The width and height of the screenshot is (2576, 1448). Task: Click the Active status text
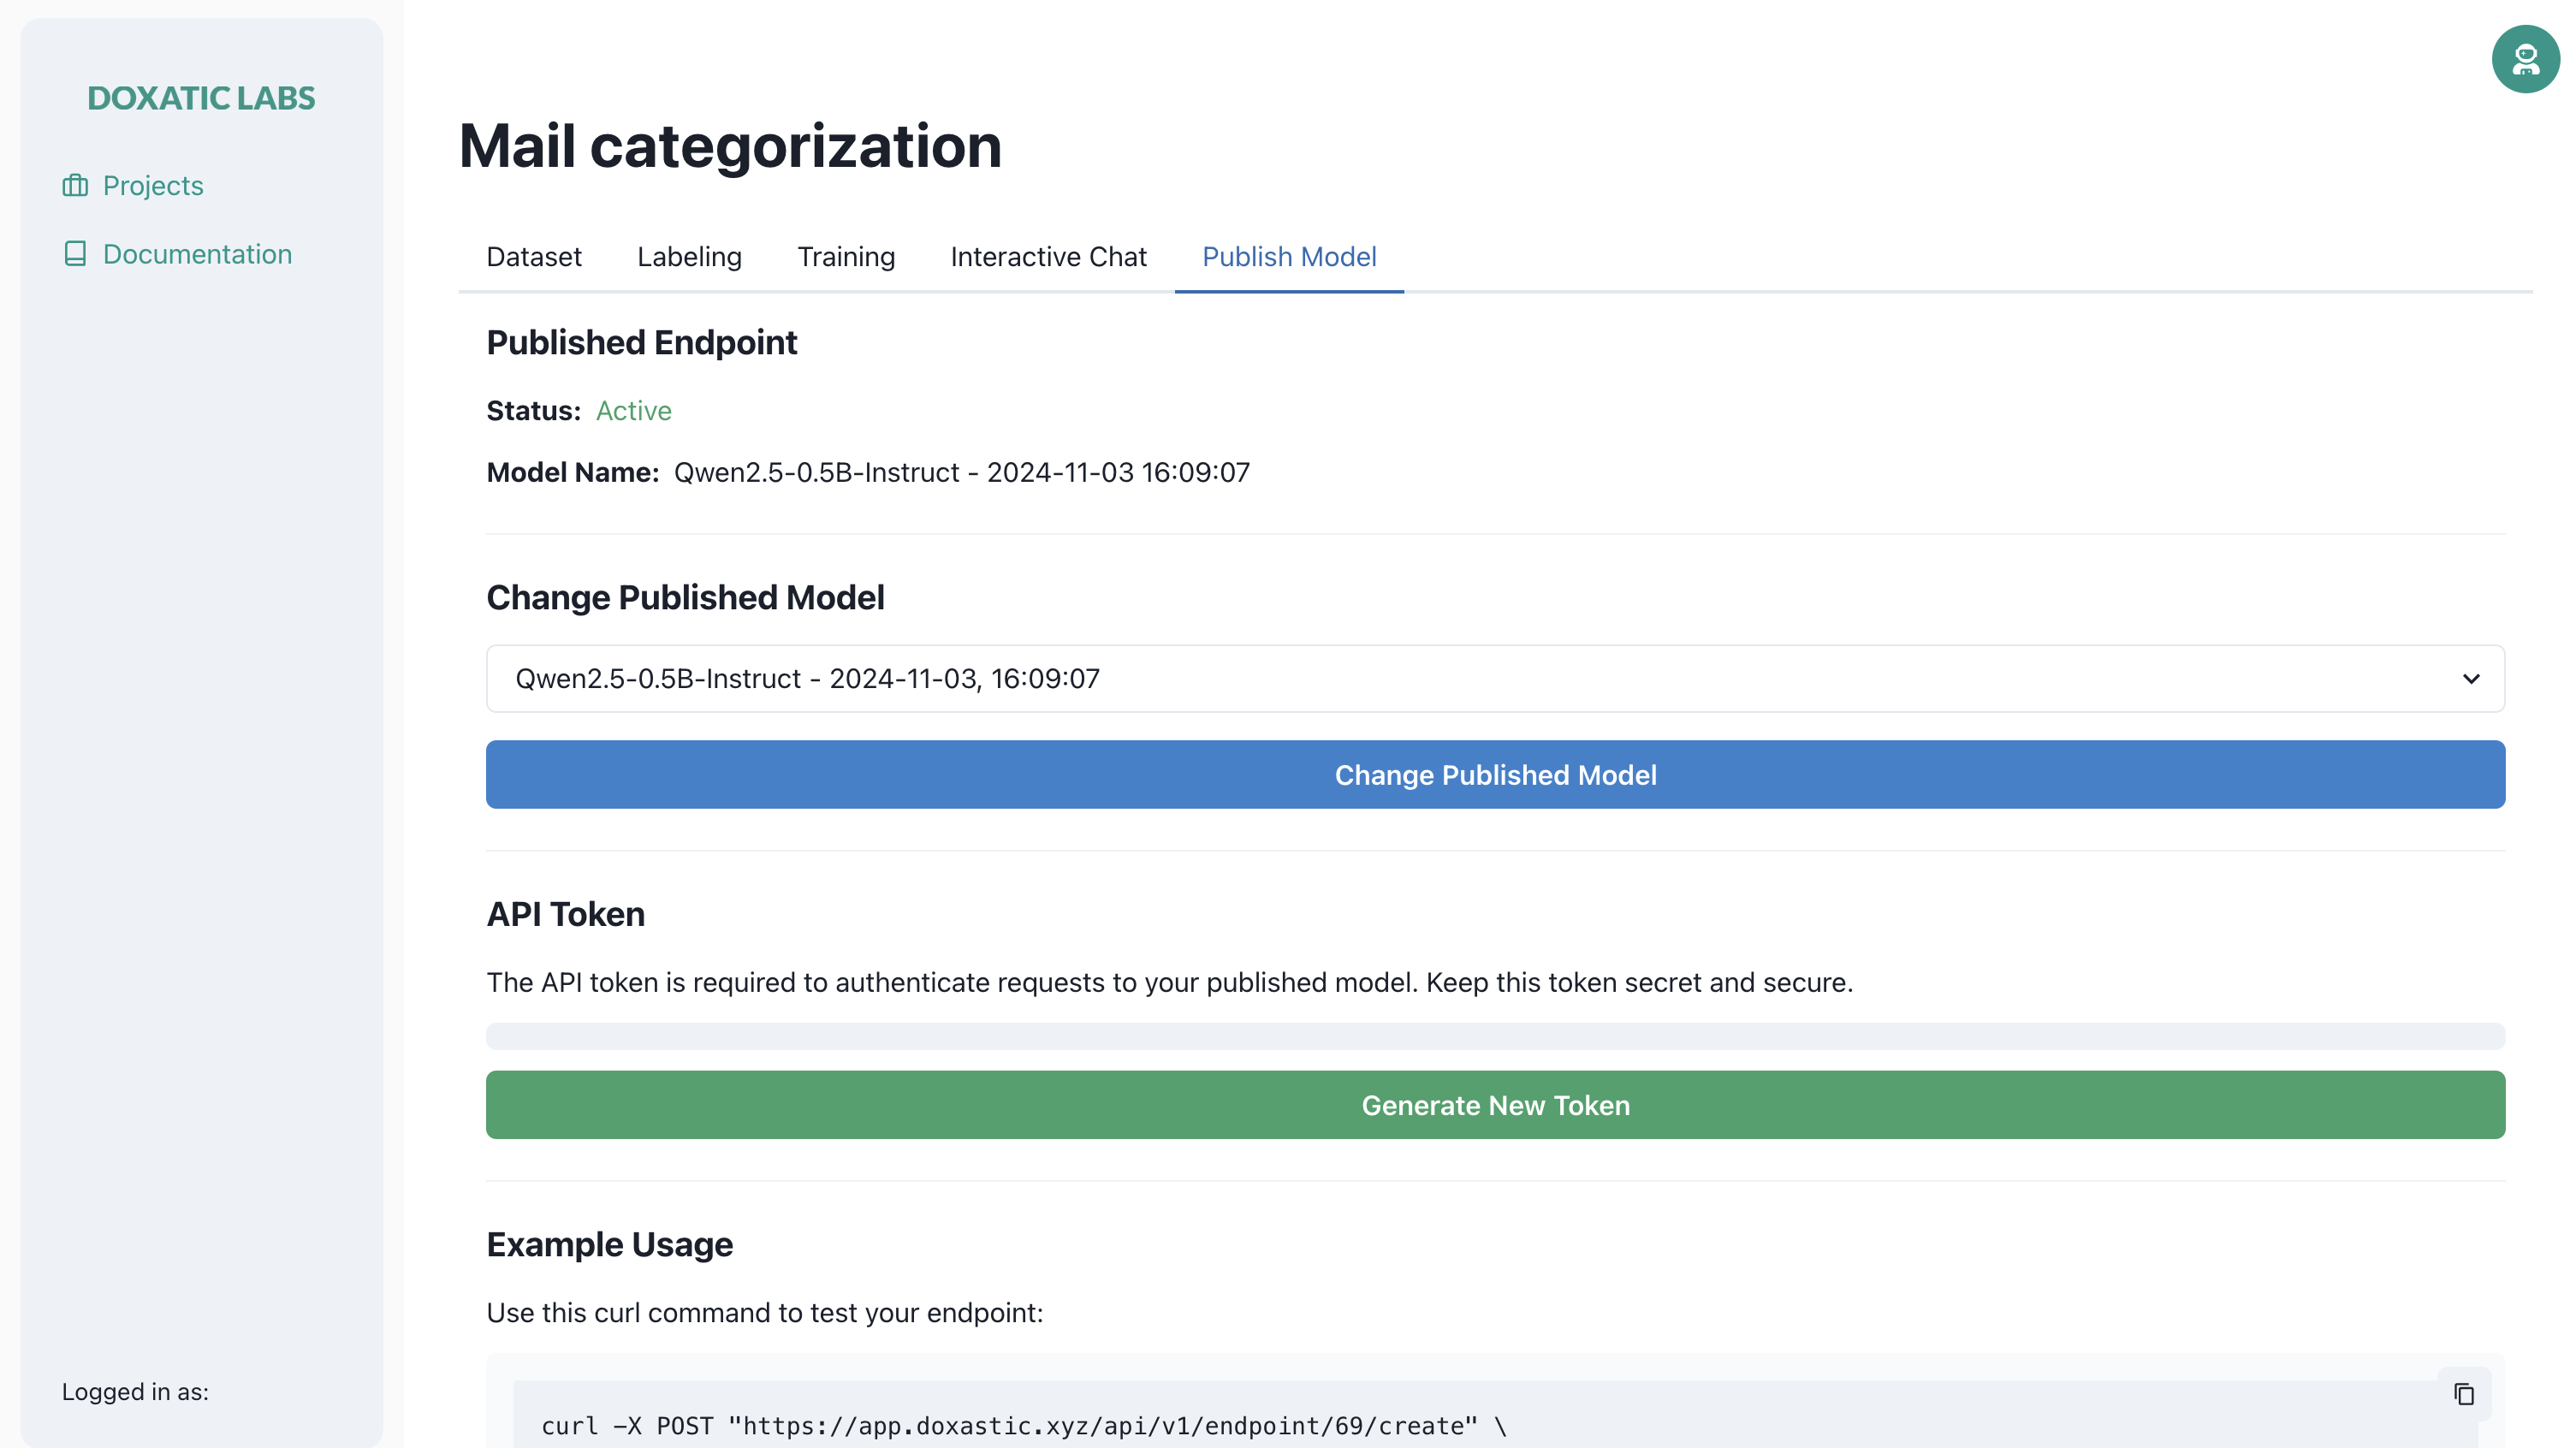(x=633, y=411)
